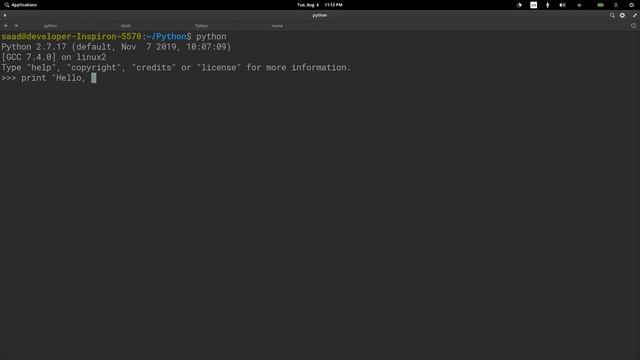Click the ~/Python path text

click(x=166, y=36)
